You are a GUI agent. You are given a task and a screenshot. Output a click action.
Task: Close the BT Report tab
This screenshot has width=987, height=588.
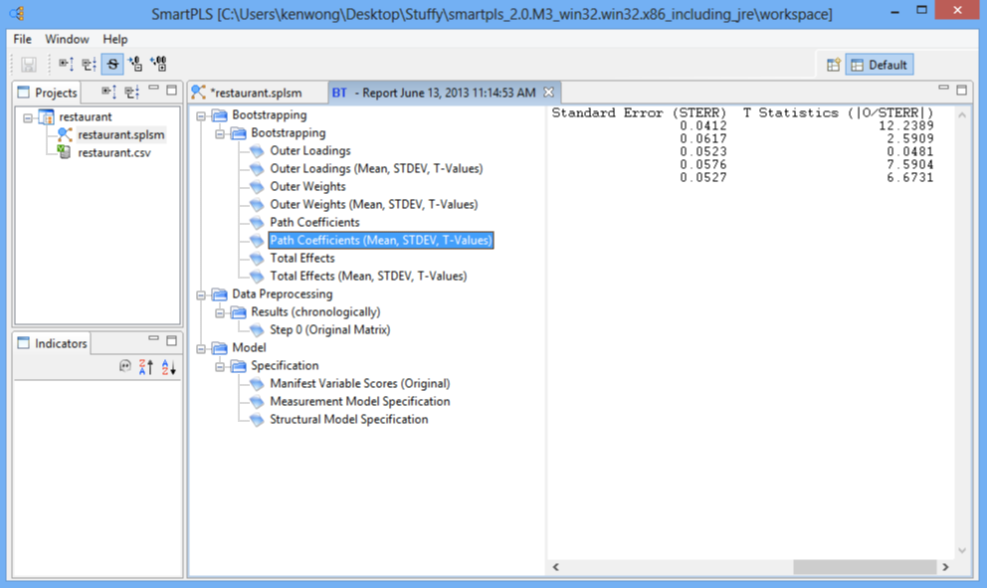[x=548, y=92]
